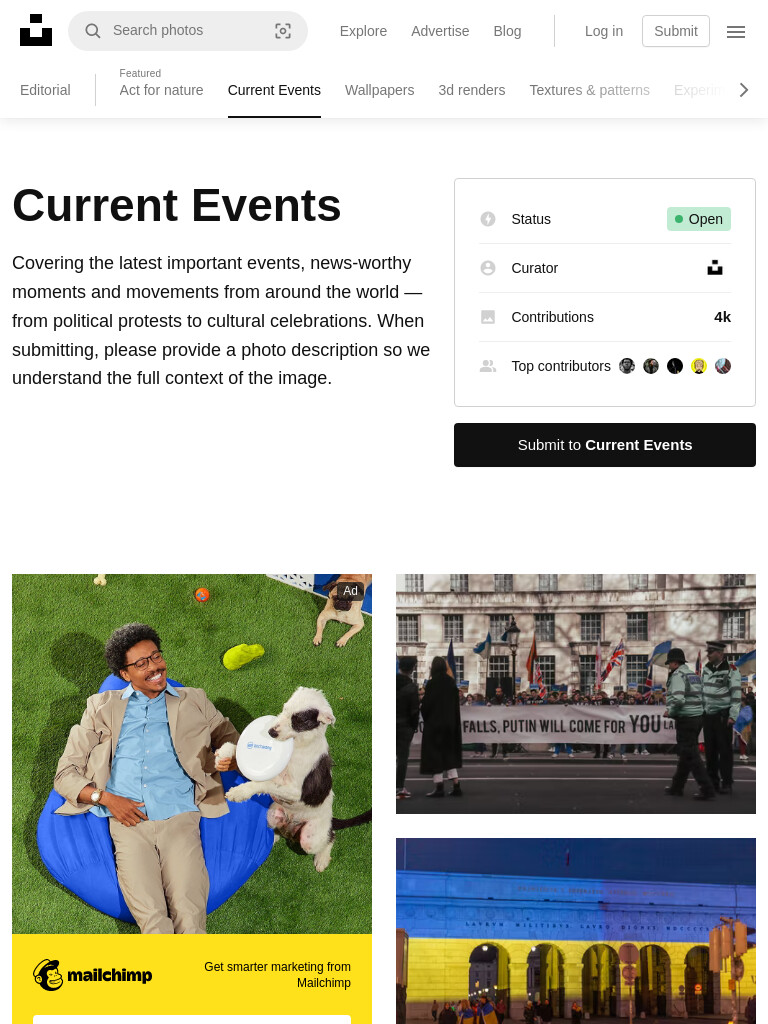This screenshot has height=1024, width=768.
Task: Click the Mailchimp logo in ad
Action: [x=93, y=975]
